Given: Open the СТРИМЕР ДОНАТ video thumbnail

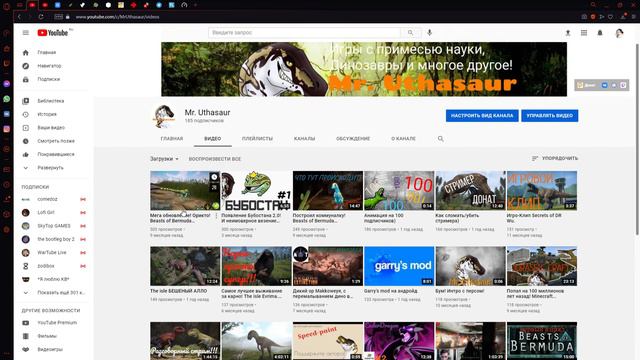Looking at the screenshot, I should pyautogui.click(x=470, y=191).
